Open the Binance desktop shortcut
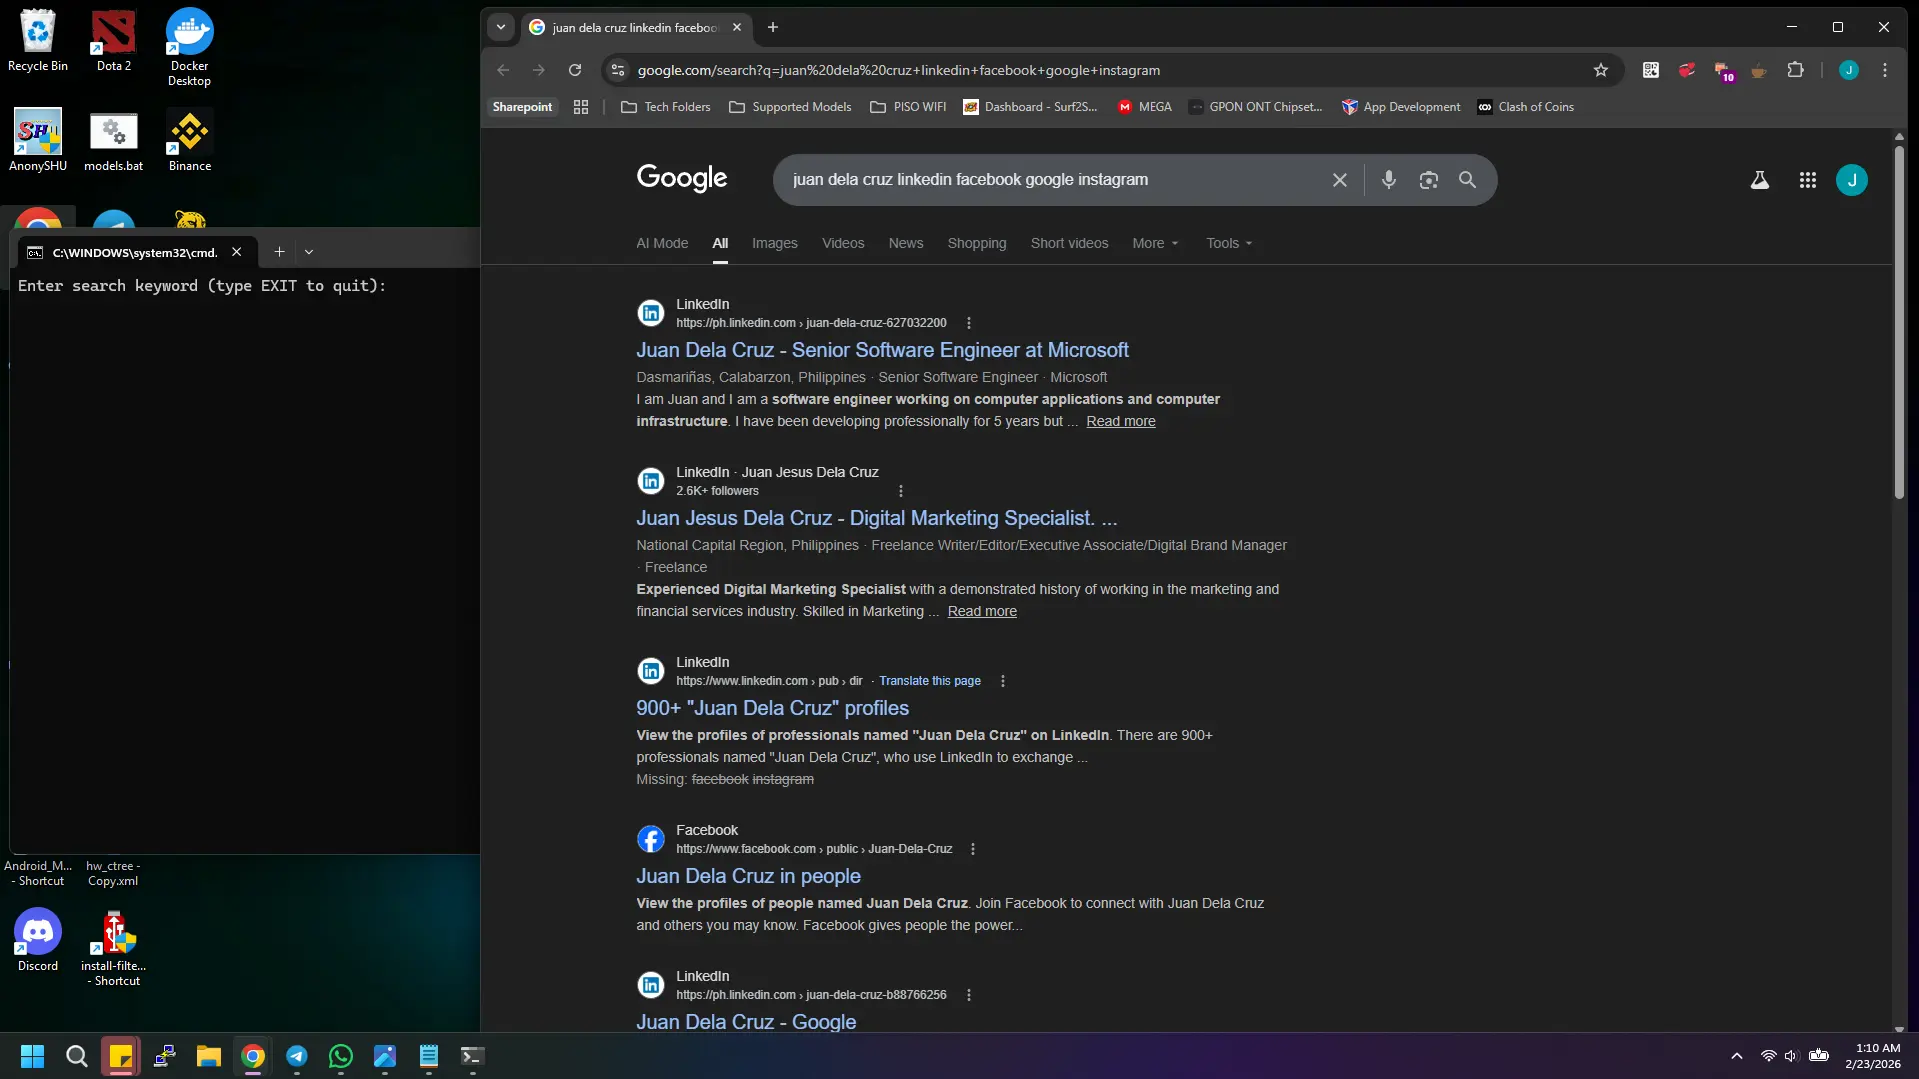 (189, 140)
